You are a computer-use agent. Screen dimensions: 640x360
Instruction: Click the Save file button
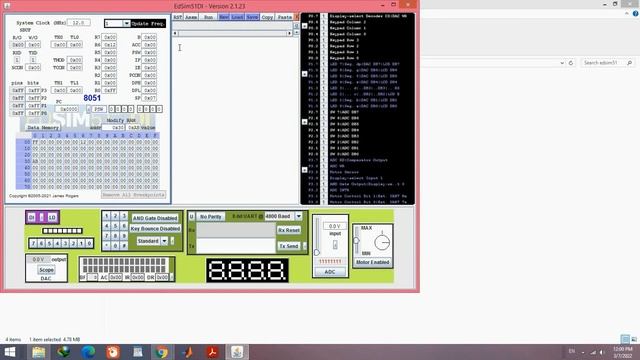tap(252, 17)
